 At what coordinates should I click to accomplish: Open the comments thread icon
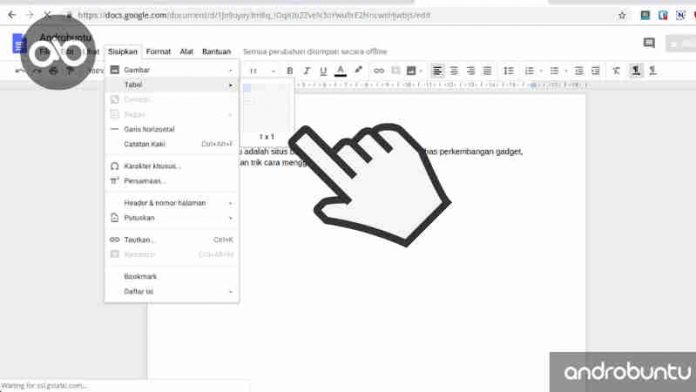click(649, 43)
